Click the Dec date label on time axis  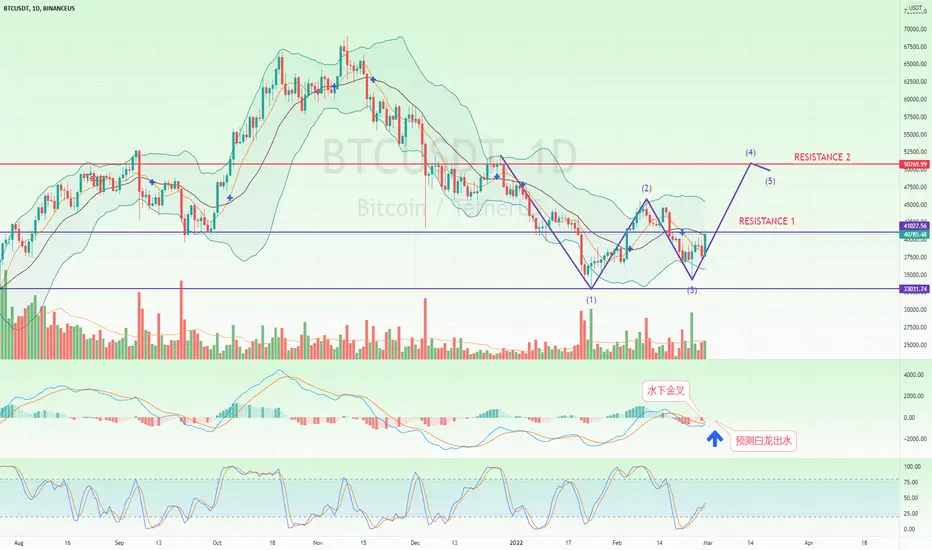pos(415,543)
